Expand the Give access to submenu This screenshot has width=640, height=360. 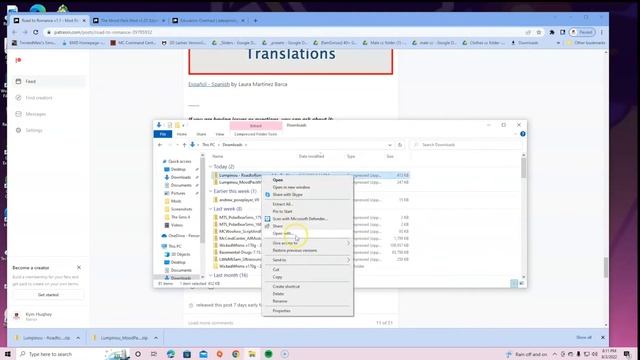[307, 243]
